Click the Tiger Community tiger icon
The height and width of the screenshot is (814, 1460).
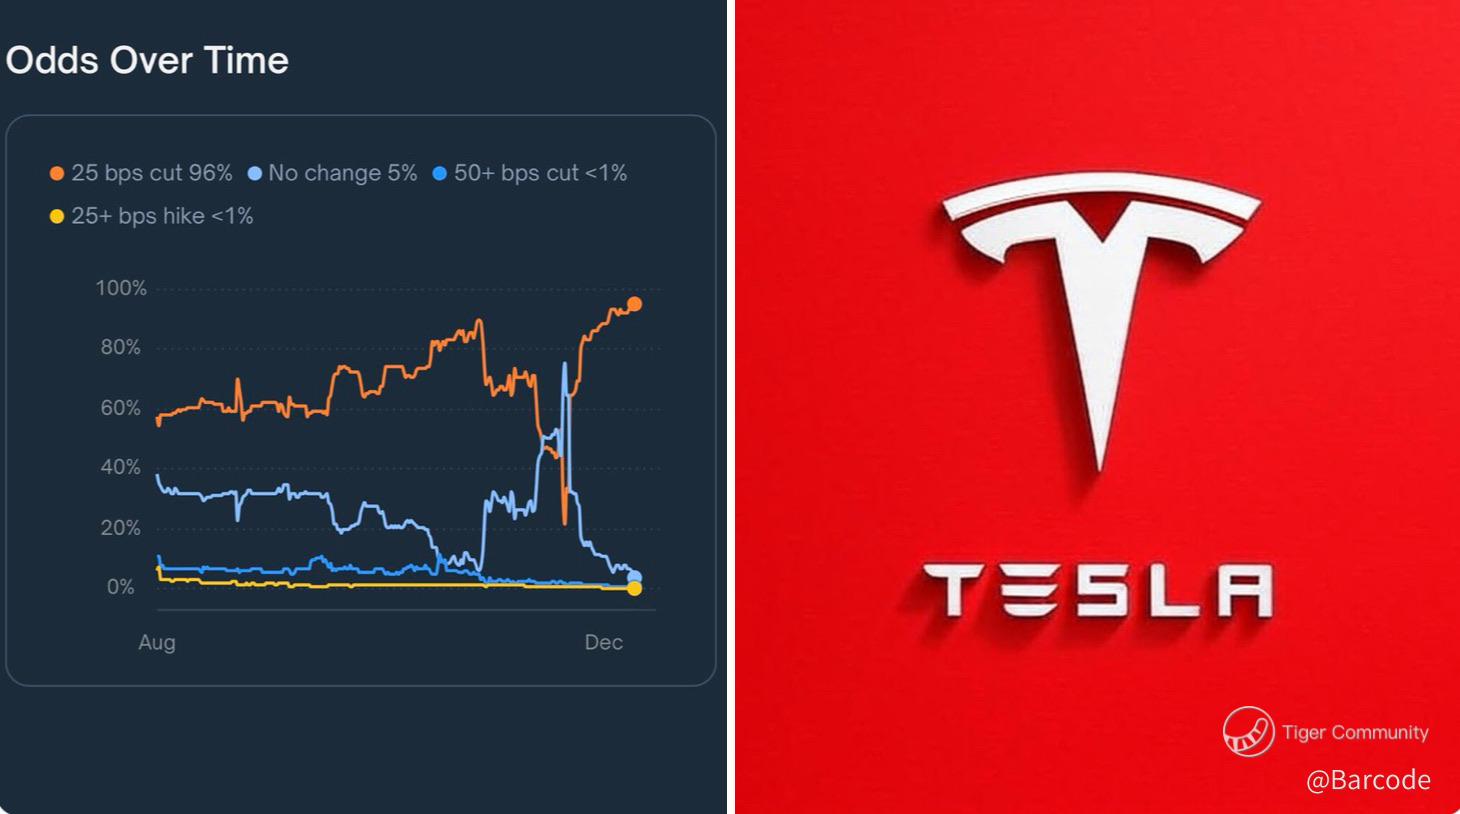(1248, 731)
